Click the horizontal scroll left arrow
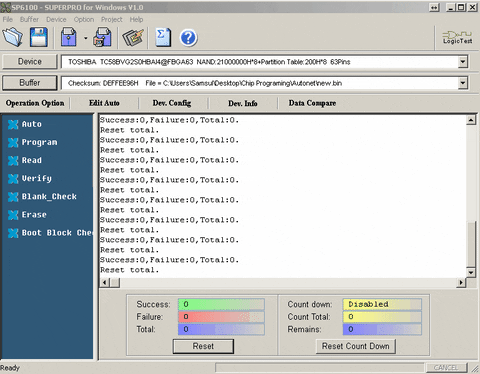 tap(105, 283)
